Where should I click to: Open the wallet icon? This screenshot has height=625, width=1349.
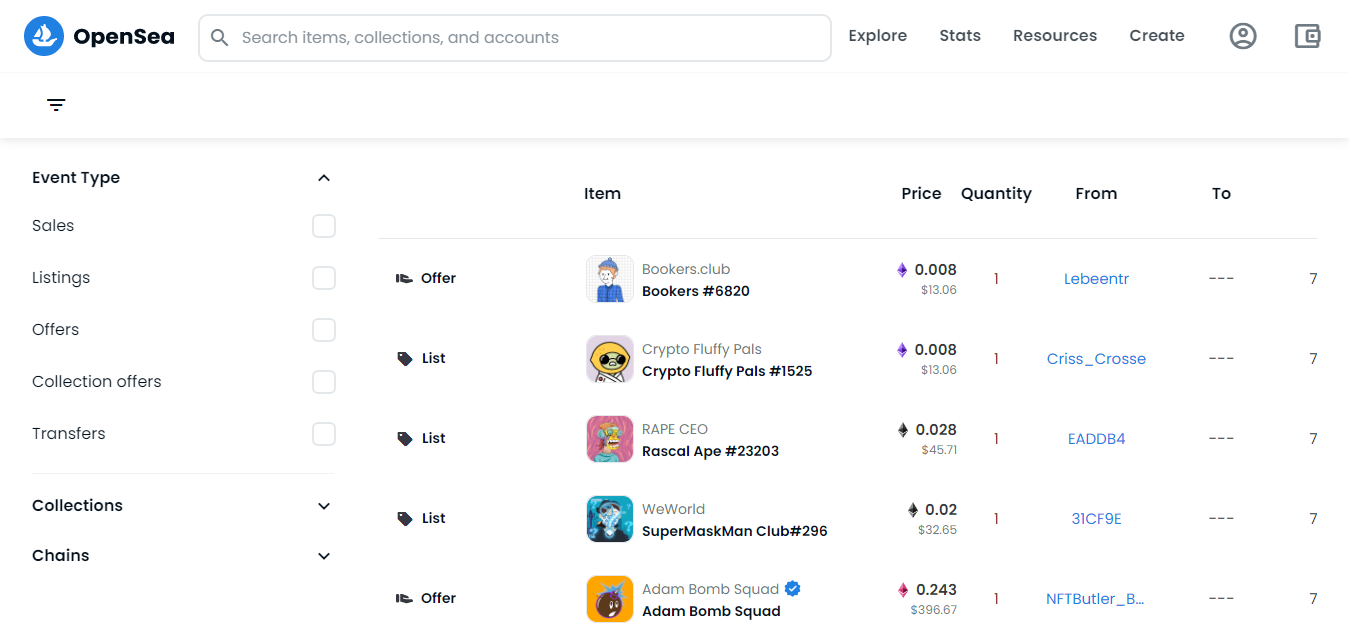(1308, 37)
